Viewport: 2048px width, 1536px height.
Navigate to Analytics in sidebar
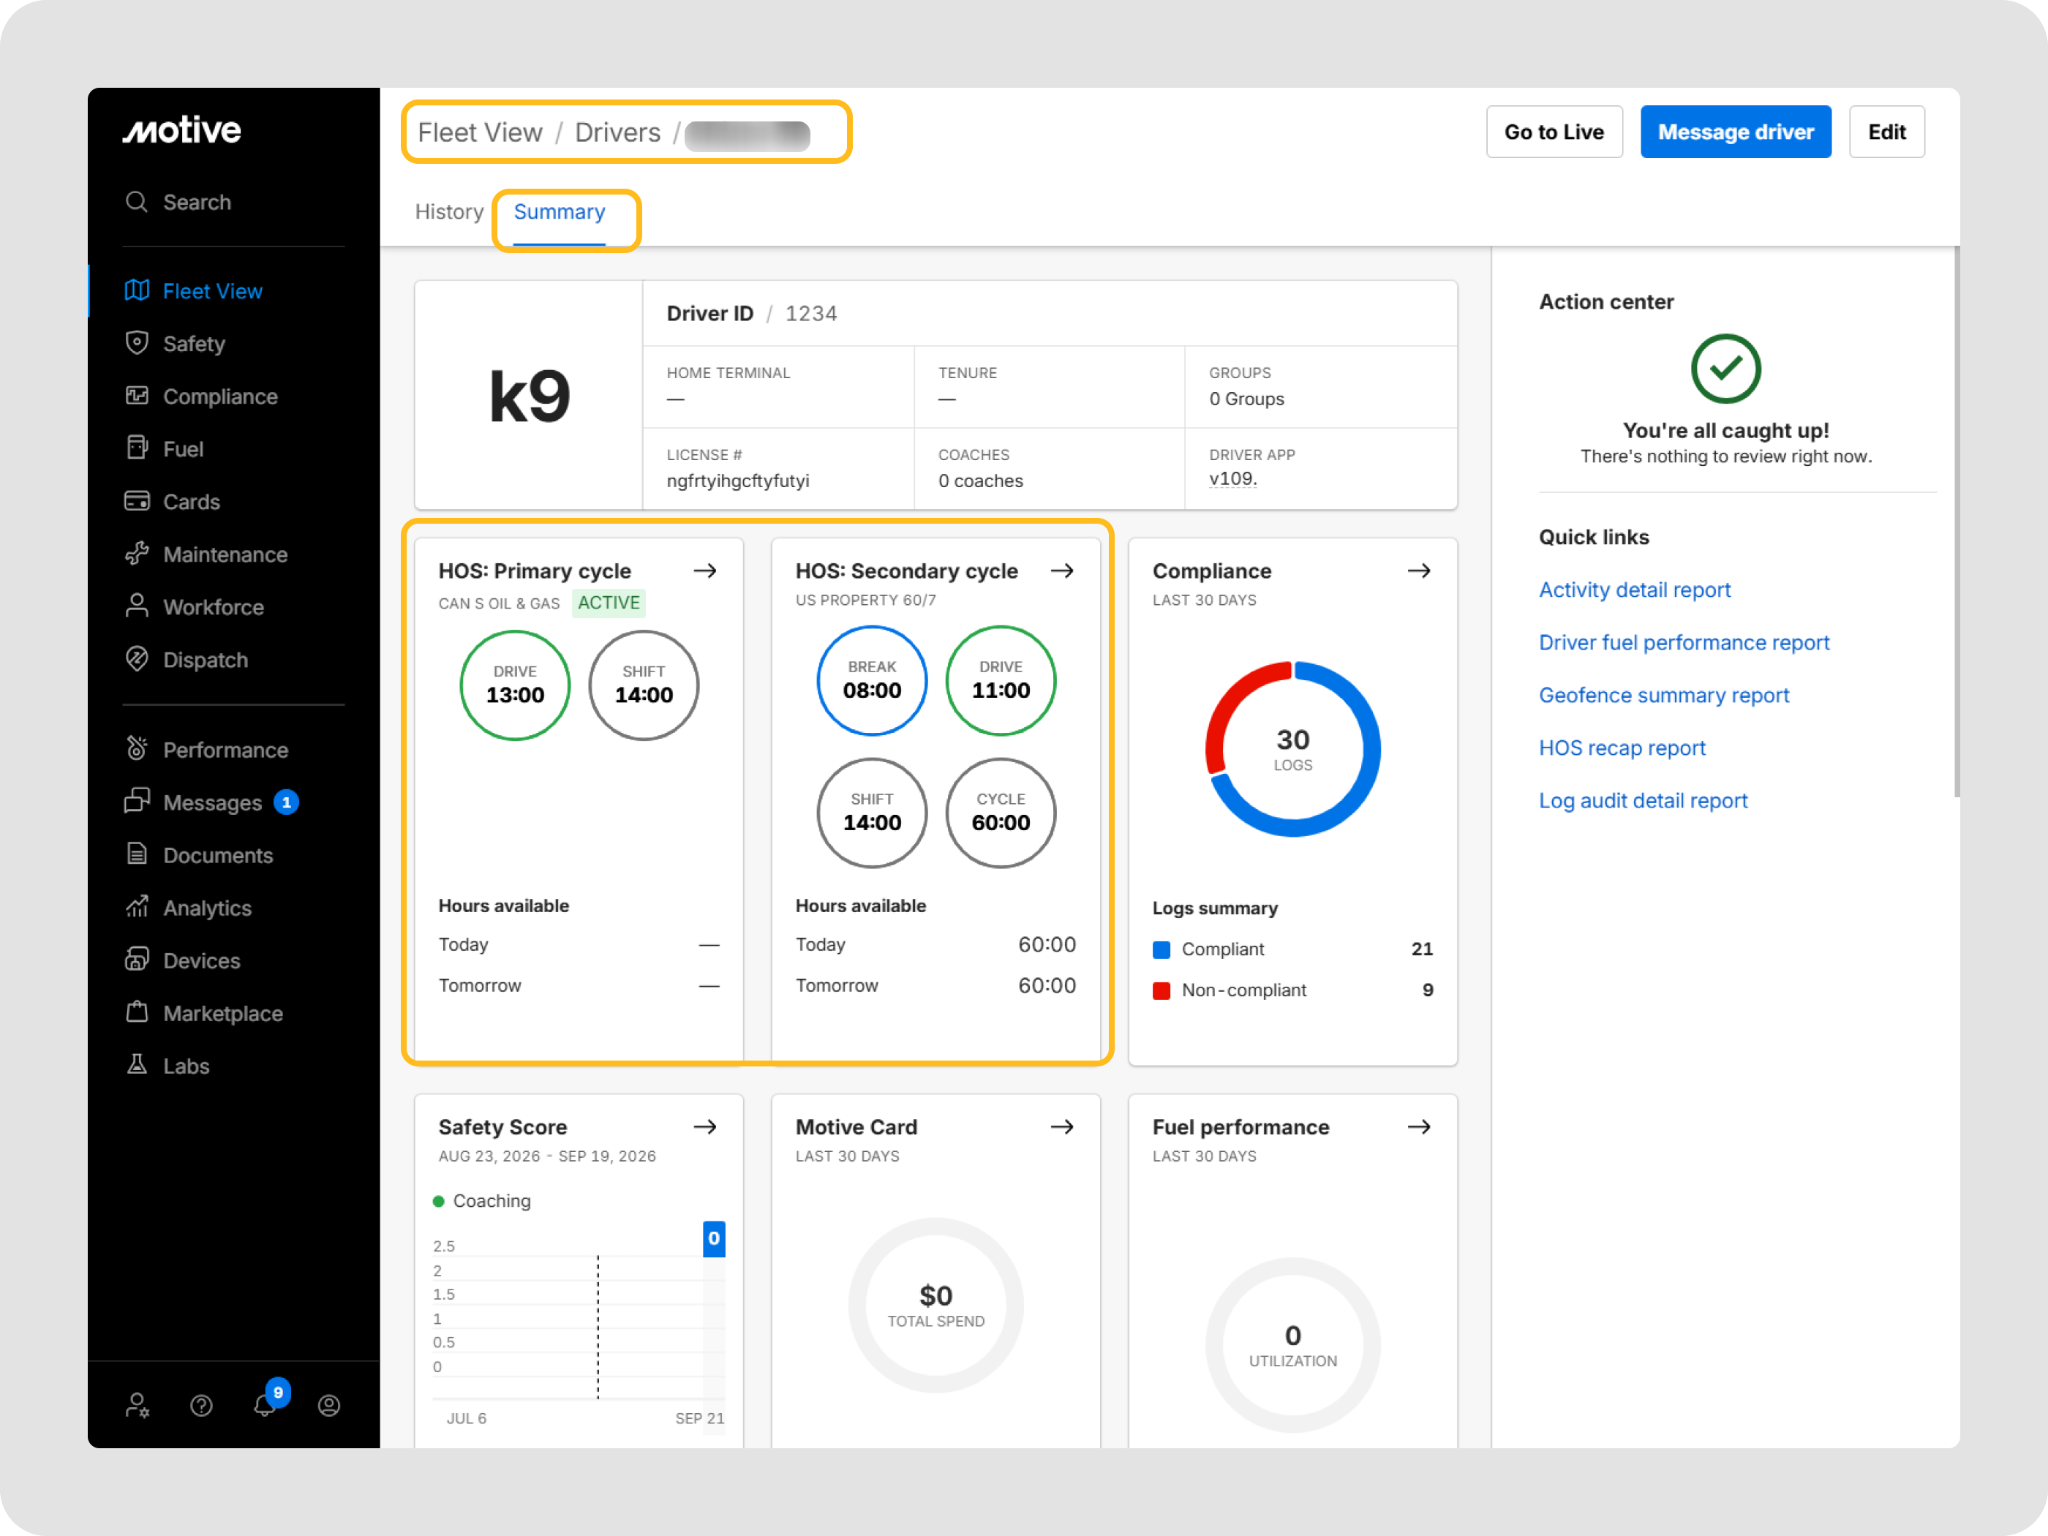click(207, 907)
